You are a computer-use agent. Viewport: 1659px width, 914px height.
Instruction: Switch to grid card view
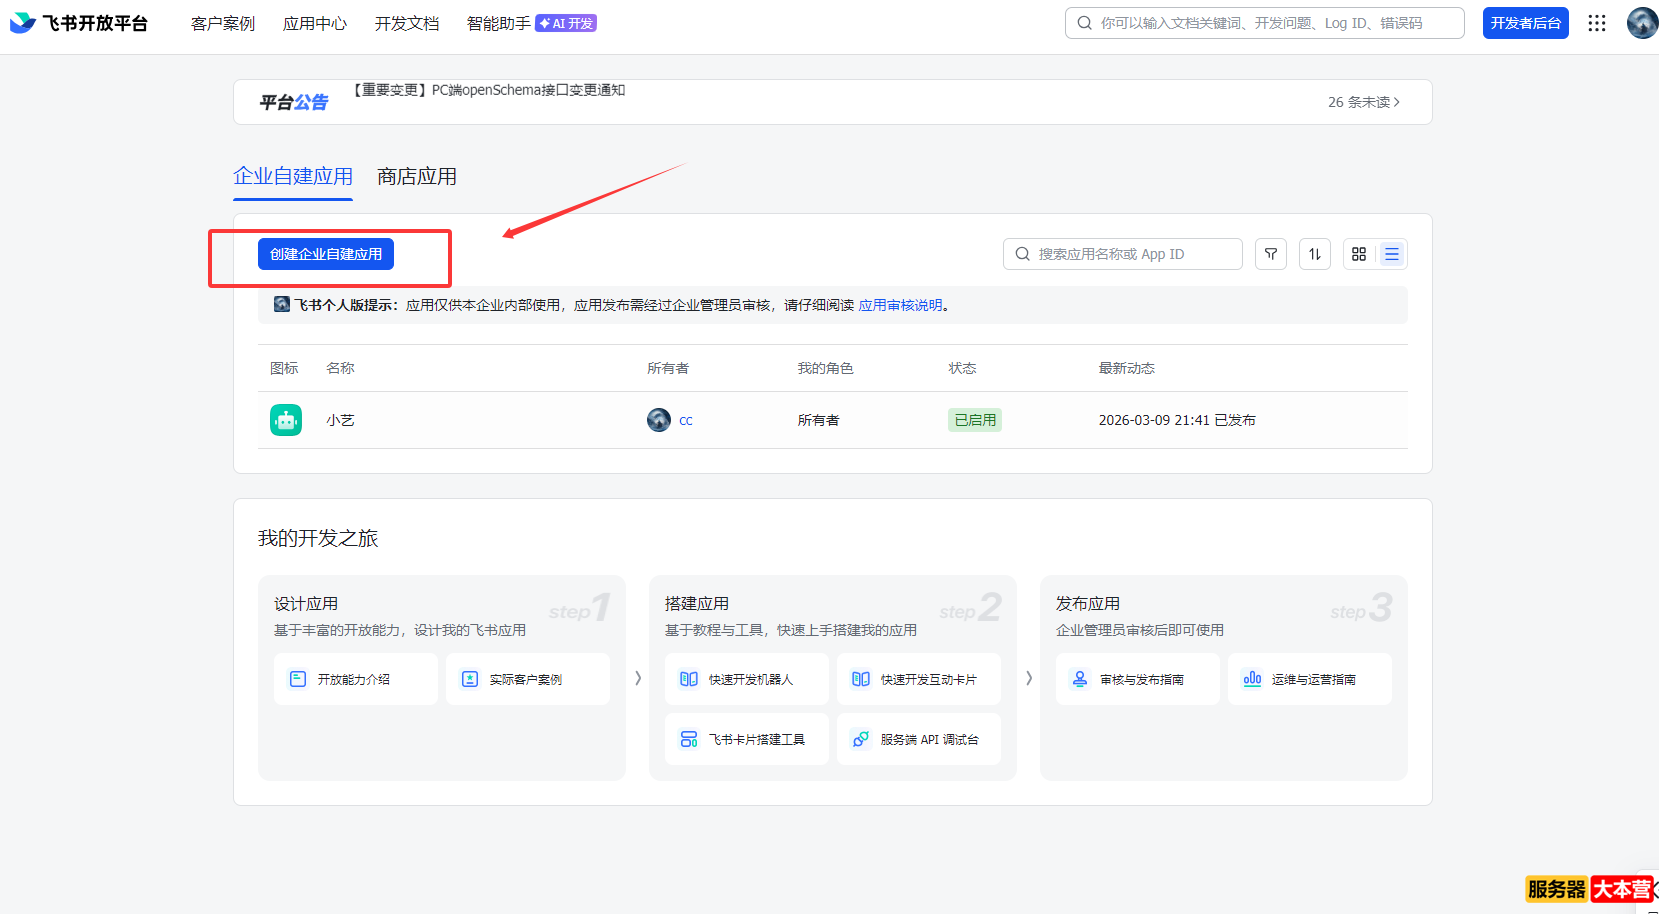1359,254
